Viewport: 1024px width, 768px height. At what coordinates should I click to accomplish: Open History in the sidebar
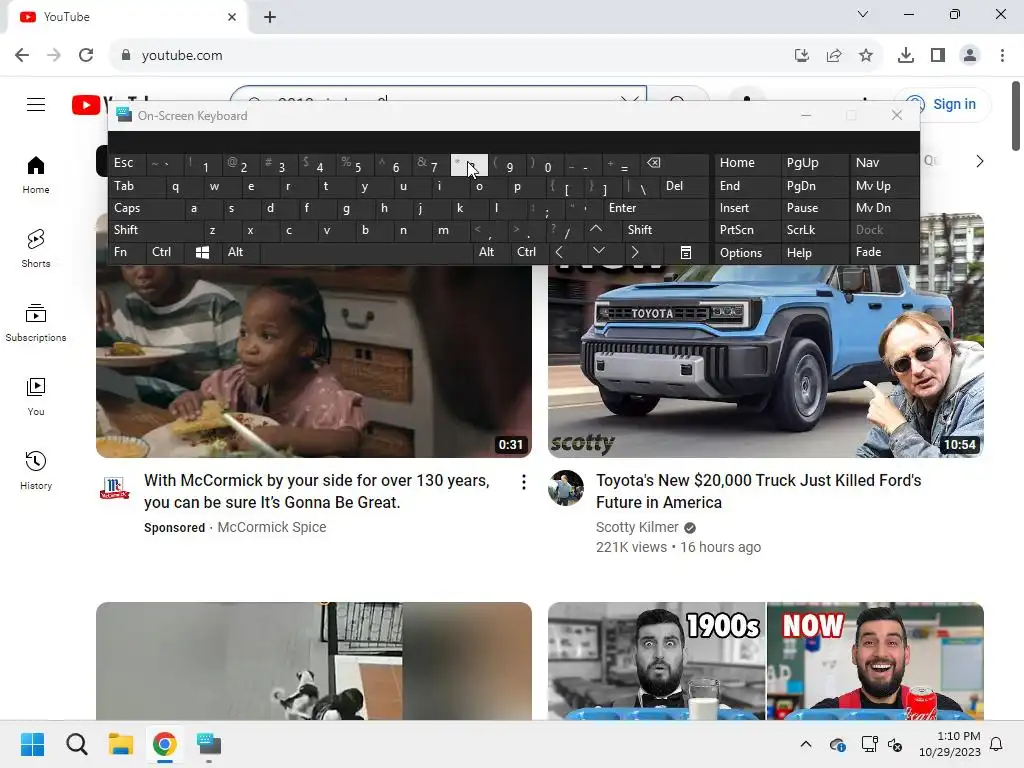tap(36, 470)
